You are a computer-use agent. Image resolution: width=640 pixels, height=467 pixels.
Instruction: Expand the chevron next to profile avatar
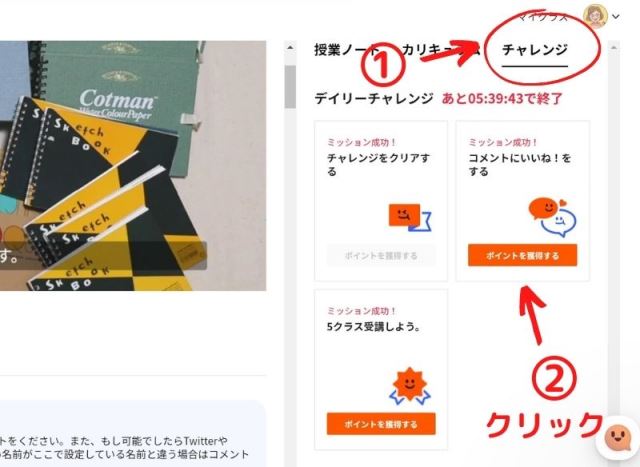(616, 17)
